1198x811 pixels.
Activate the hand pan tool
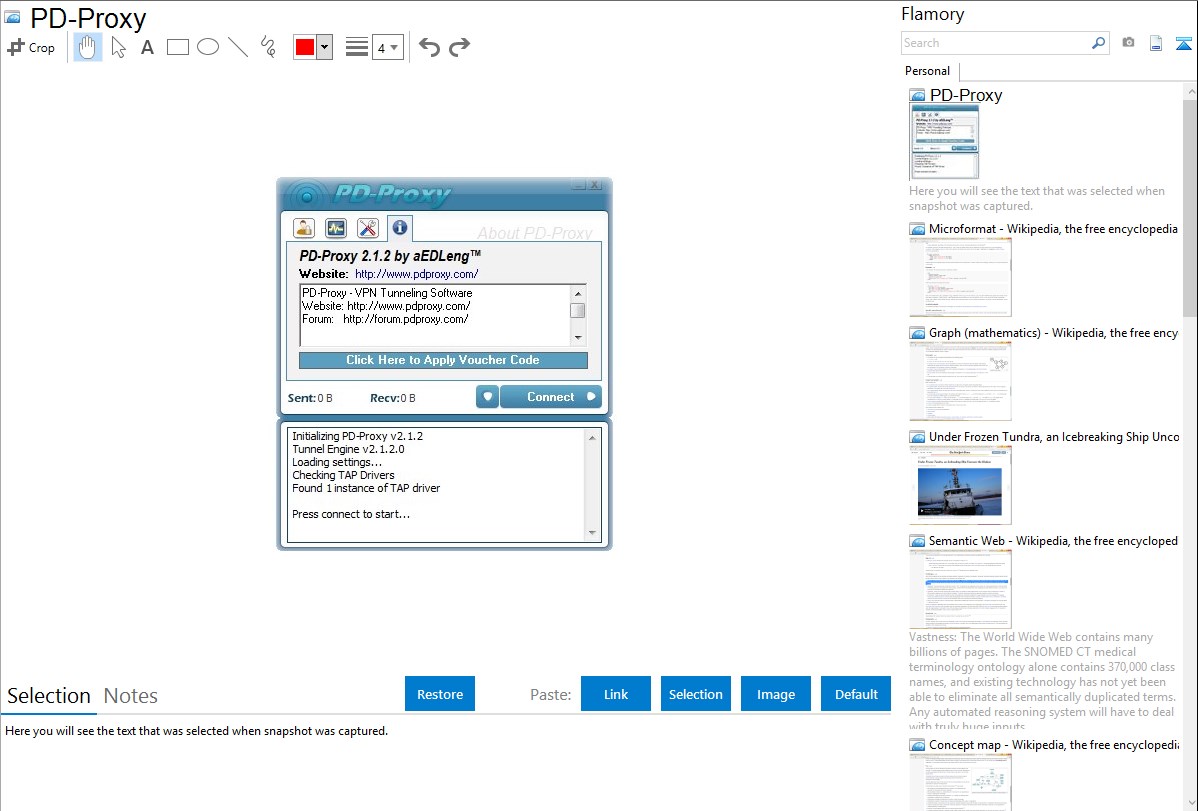point(87,47)
